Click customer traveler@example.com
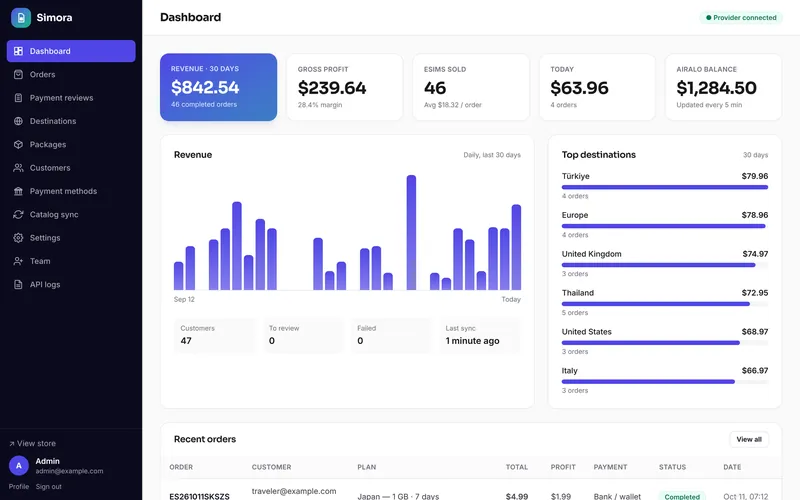Viewport: 800px width, 500px height. 294,491
